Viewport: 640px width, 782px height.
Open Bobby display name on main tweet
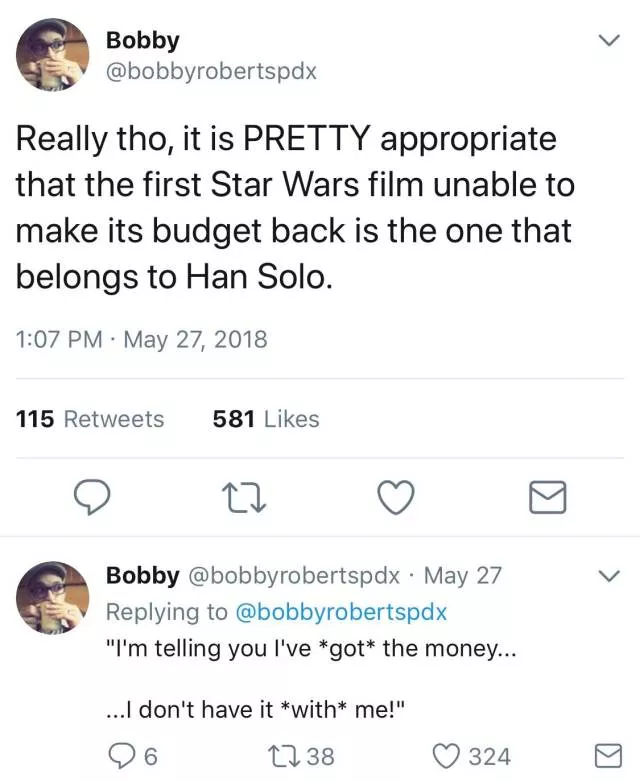coord(142,41)
